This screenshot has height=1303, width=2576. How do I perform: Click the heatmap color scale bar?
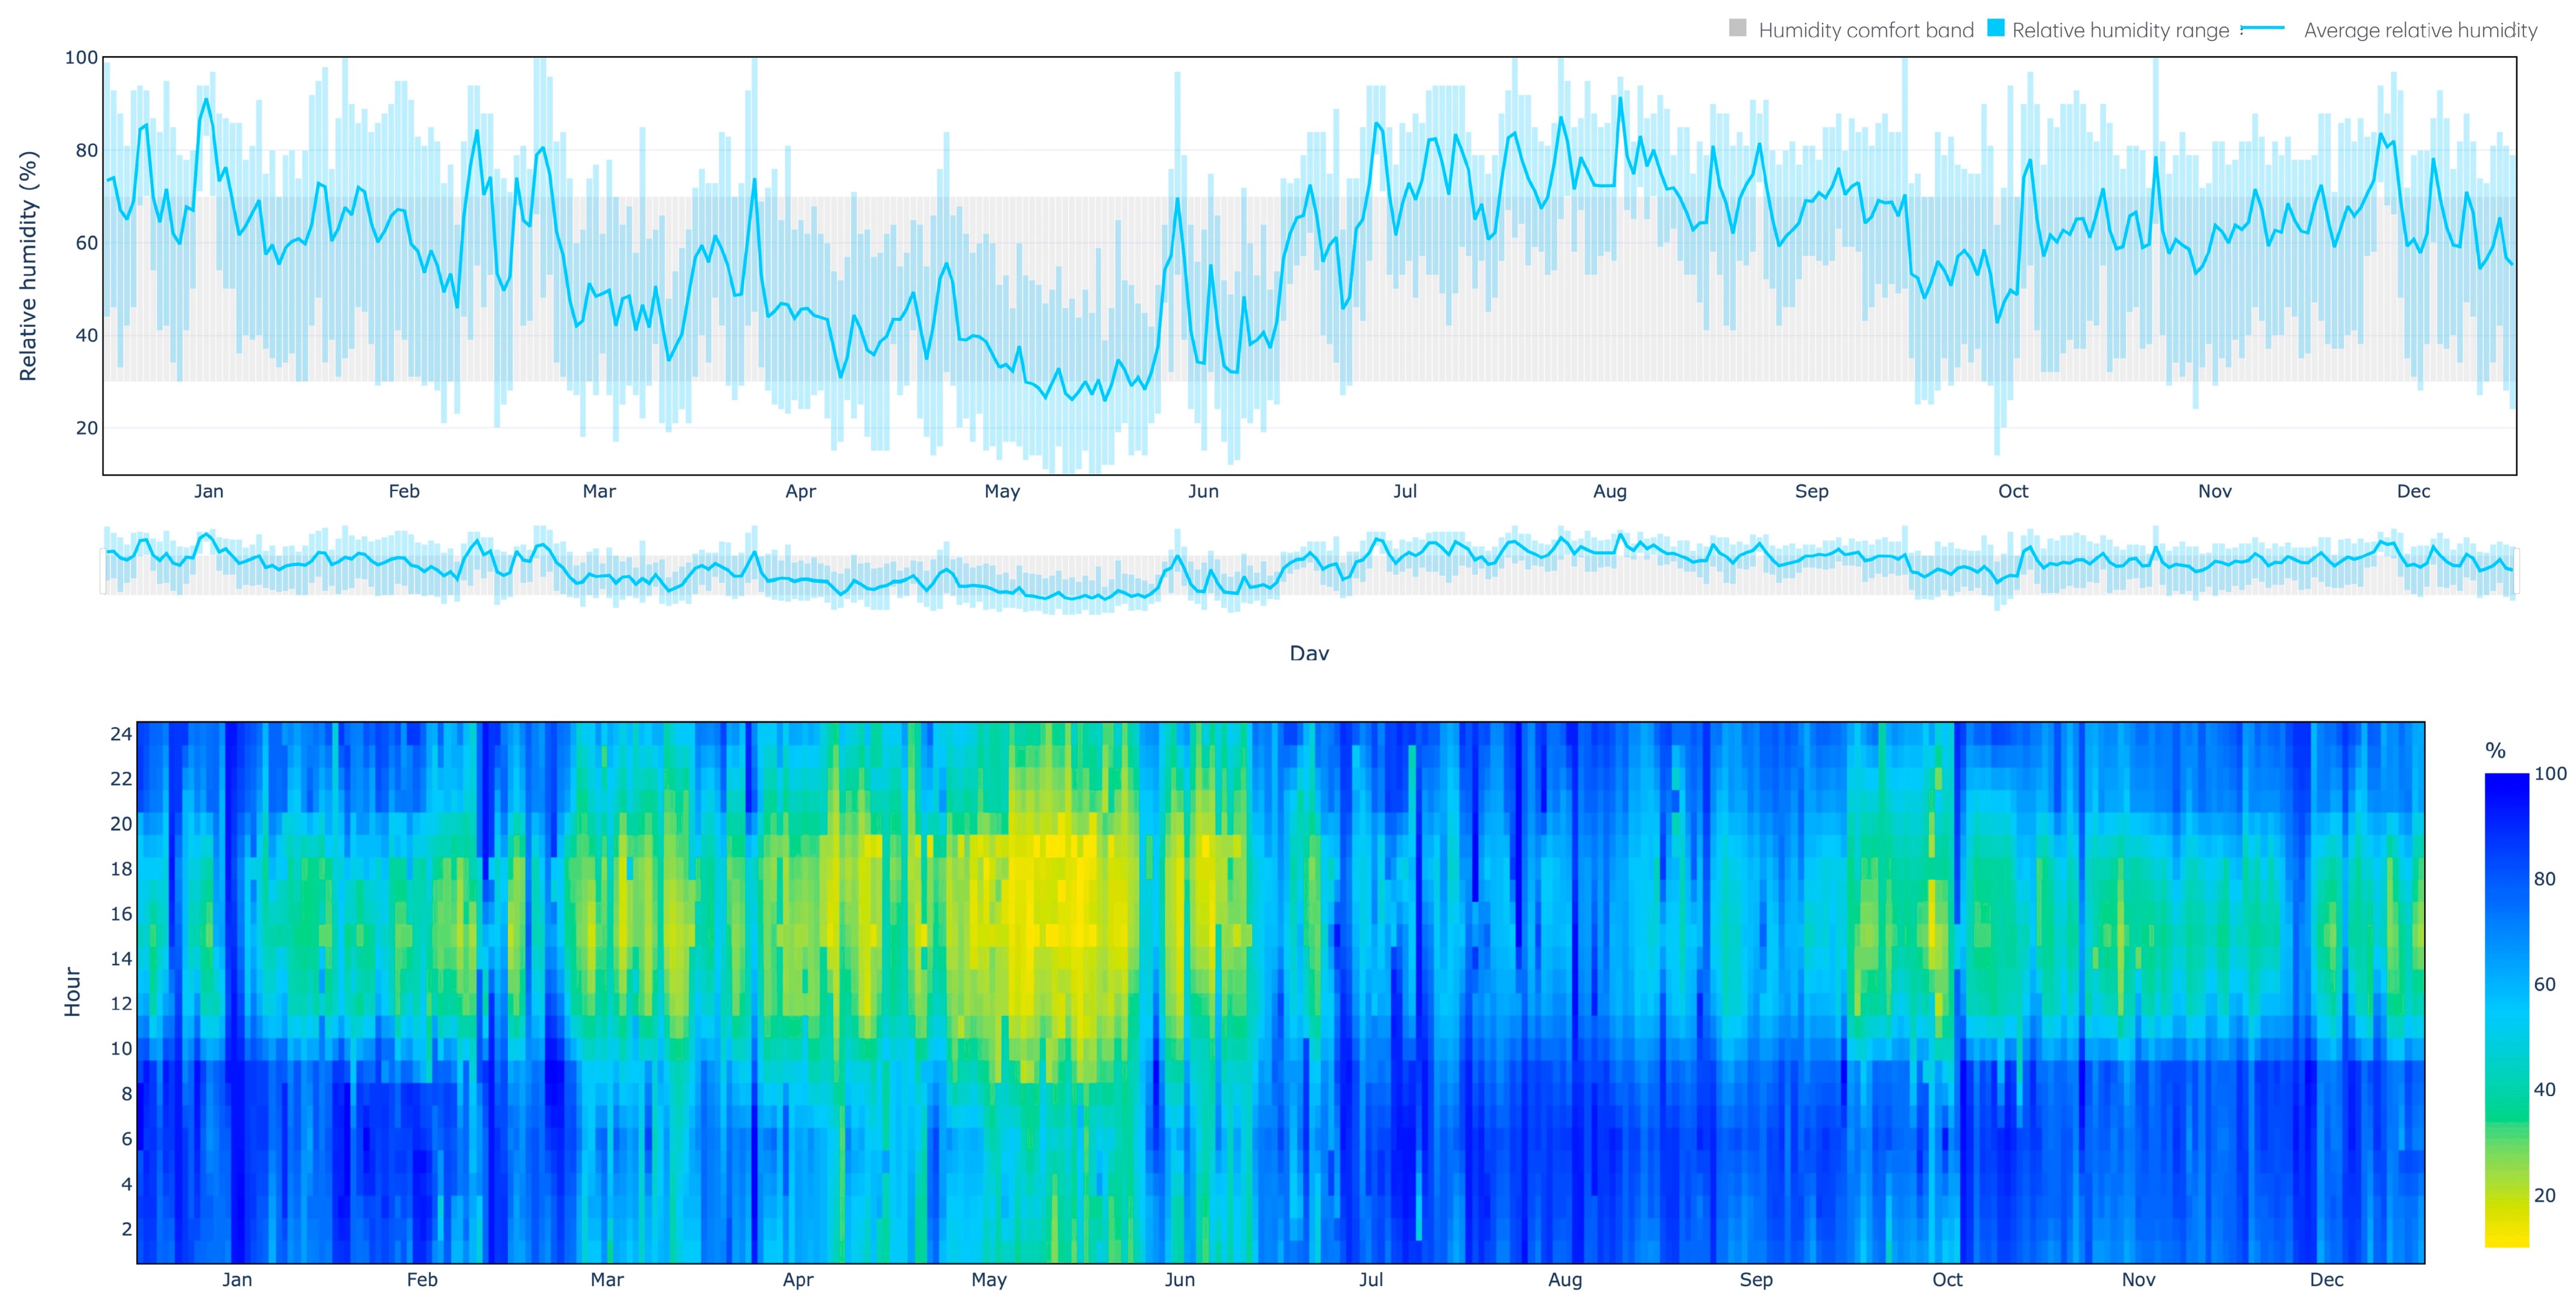[x=2506, y=1010]
